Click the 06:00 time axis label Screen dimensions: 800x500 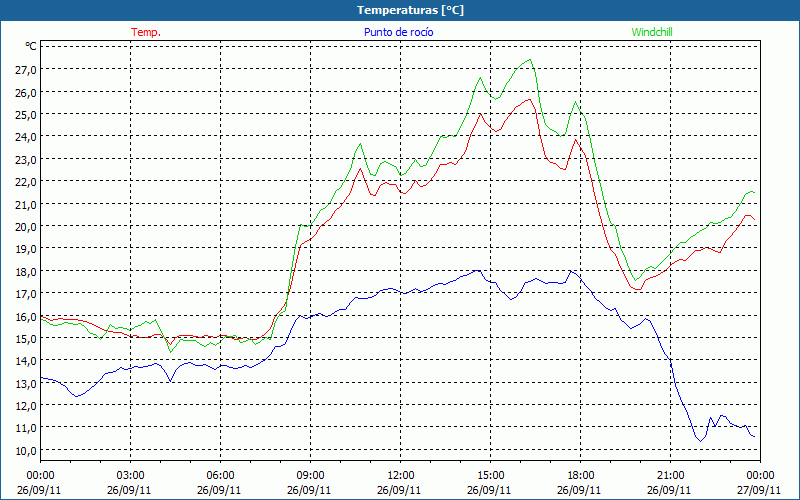tap(220, 476)
